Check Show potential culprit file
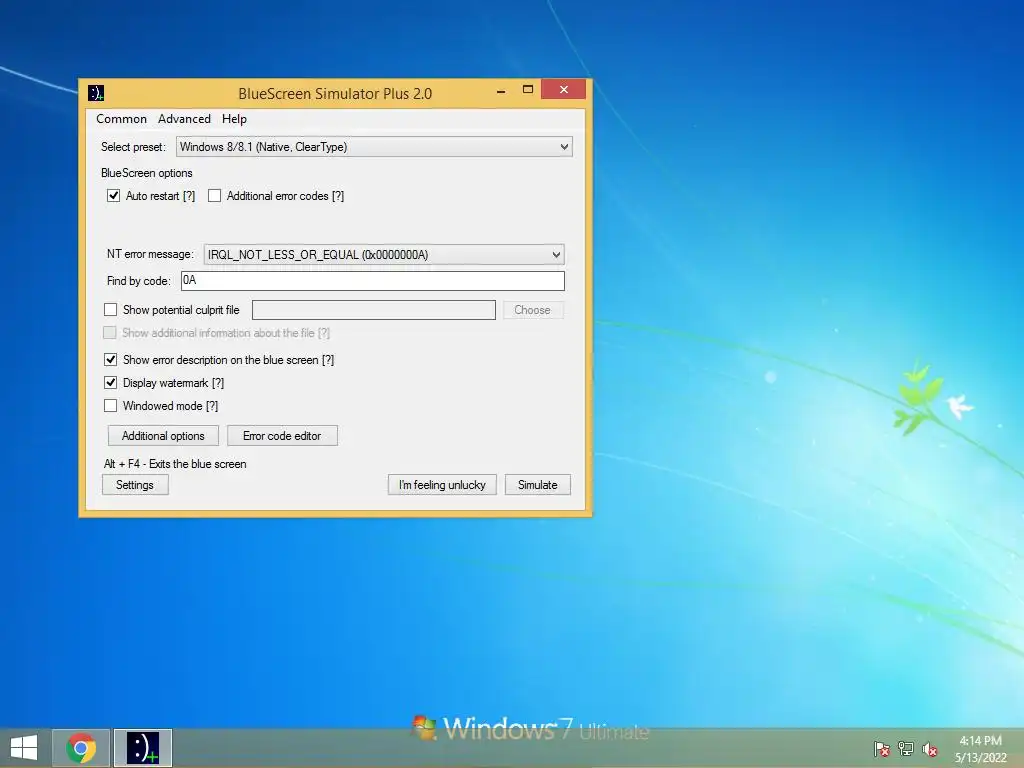 [x=110, y=310]
